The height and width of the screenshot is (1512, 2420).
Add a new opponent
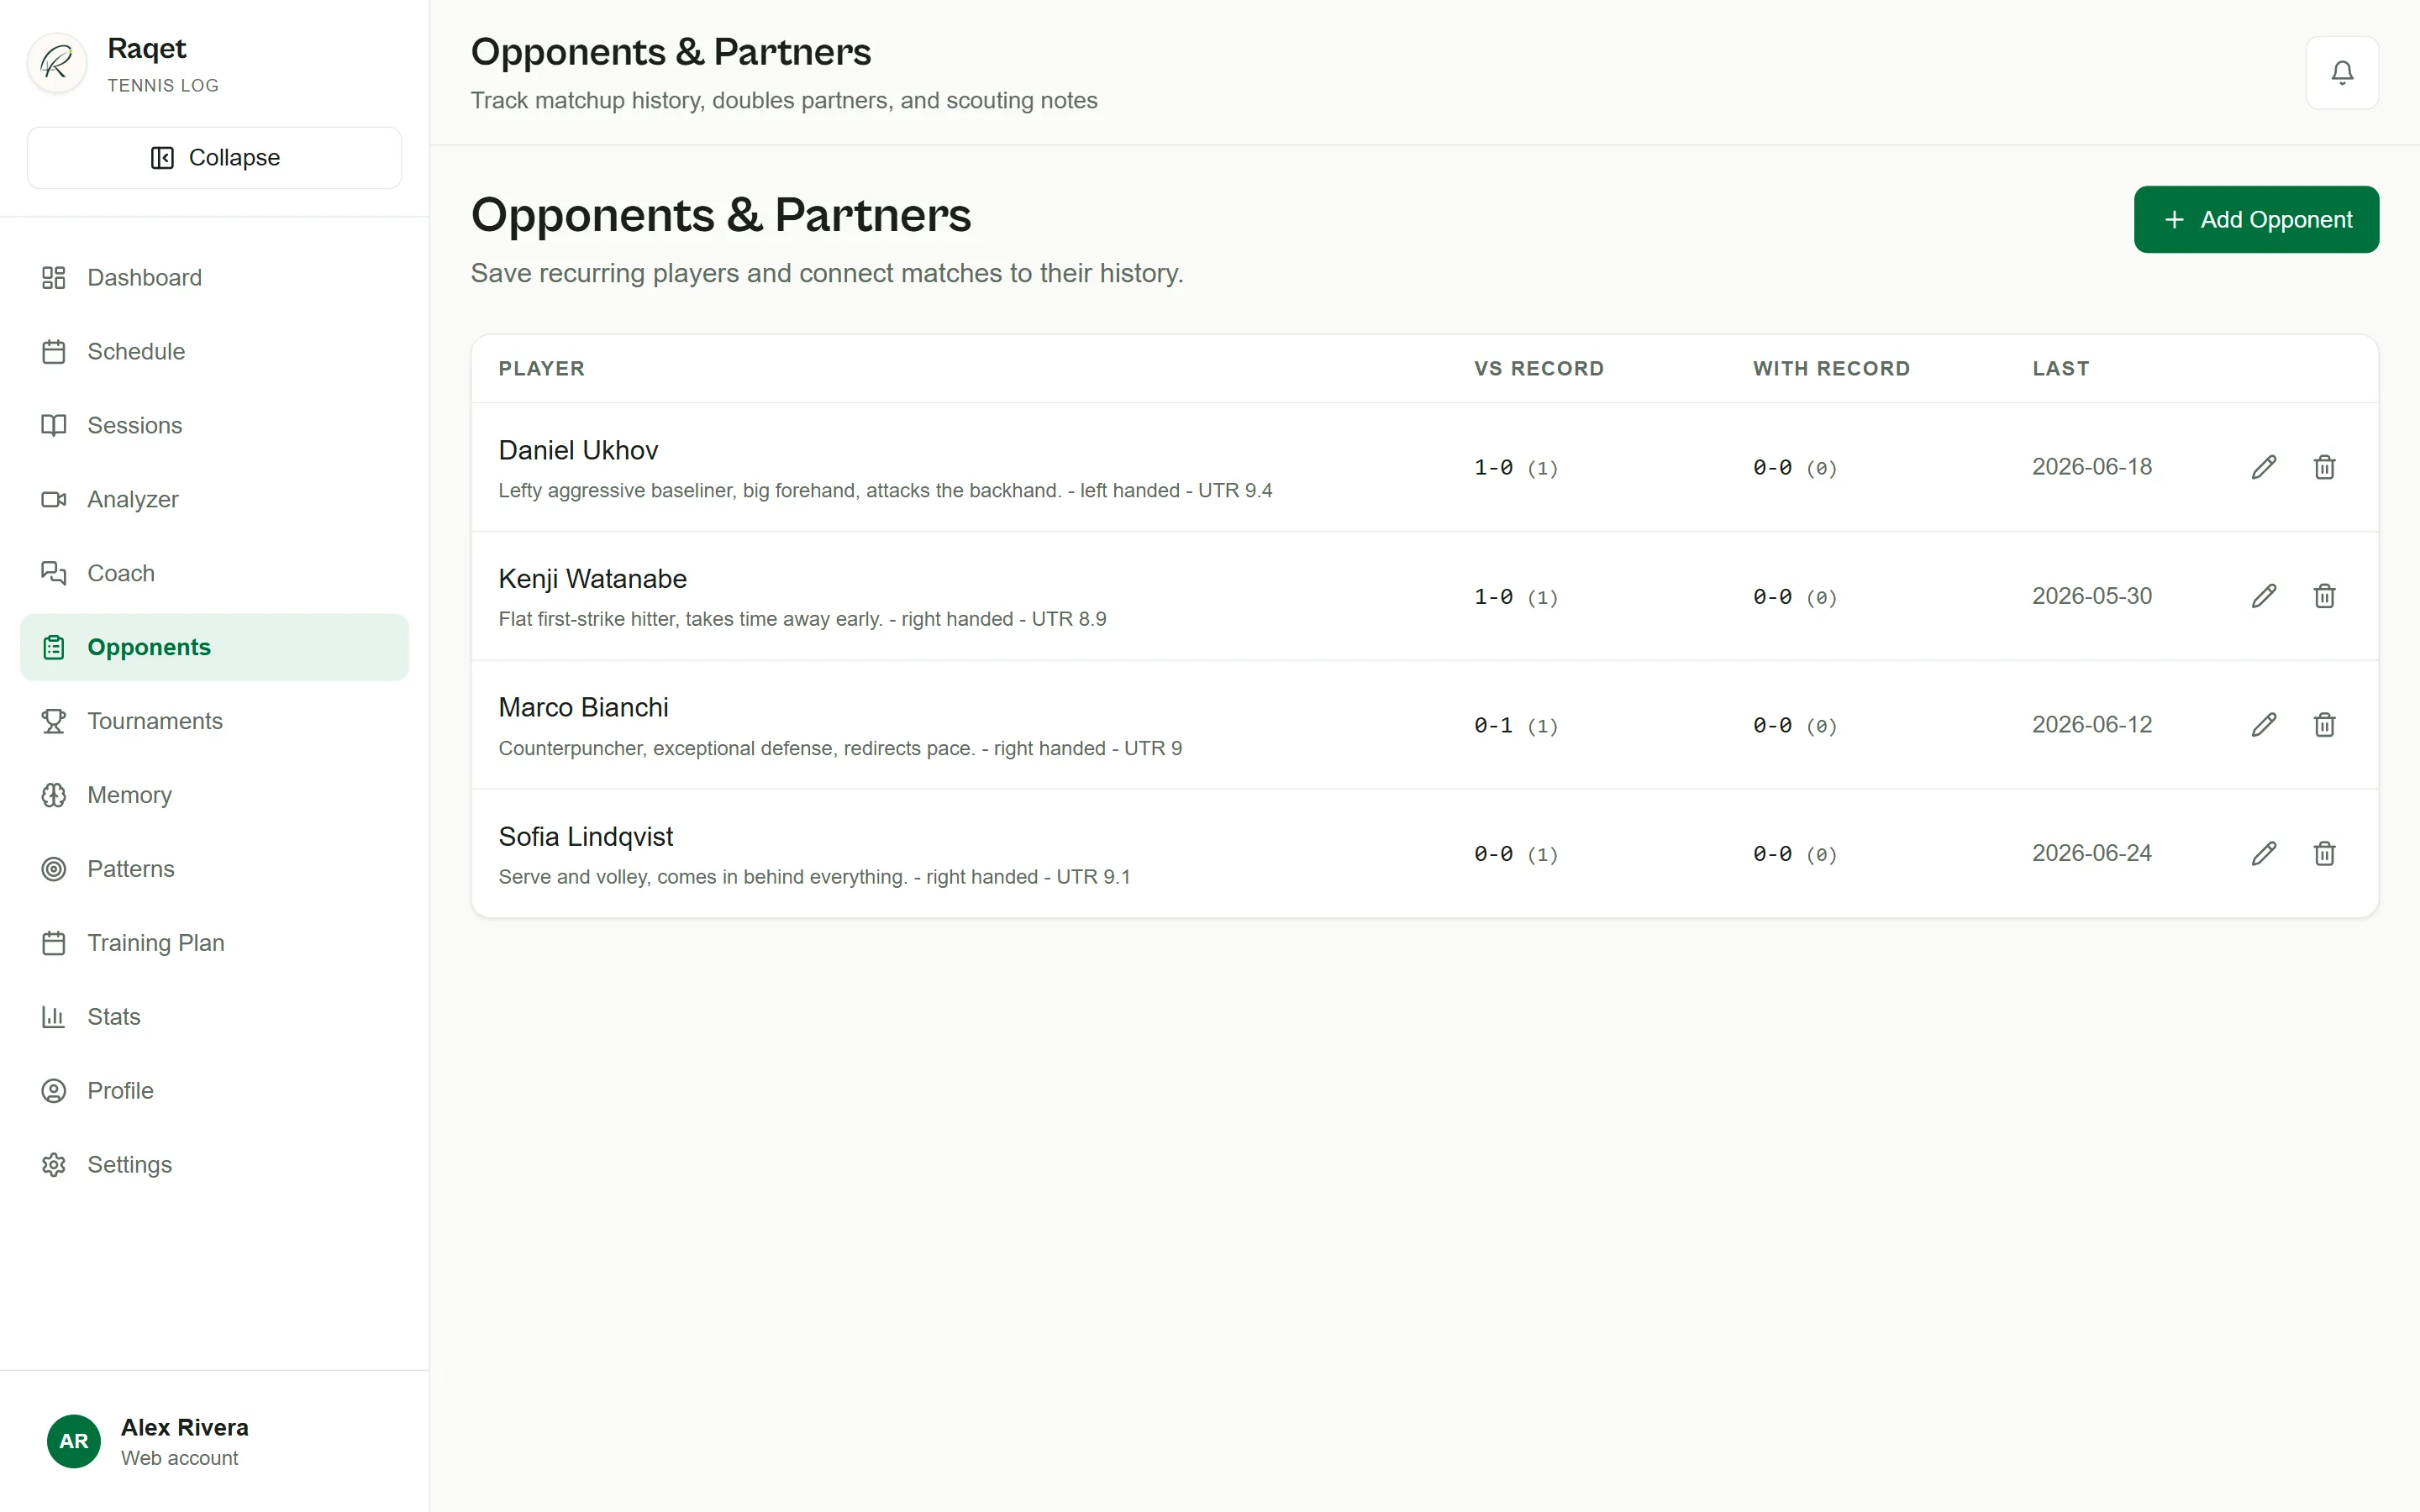pyautogui.click(x=2256, y=219)
